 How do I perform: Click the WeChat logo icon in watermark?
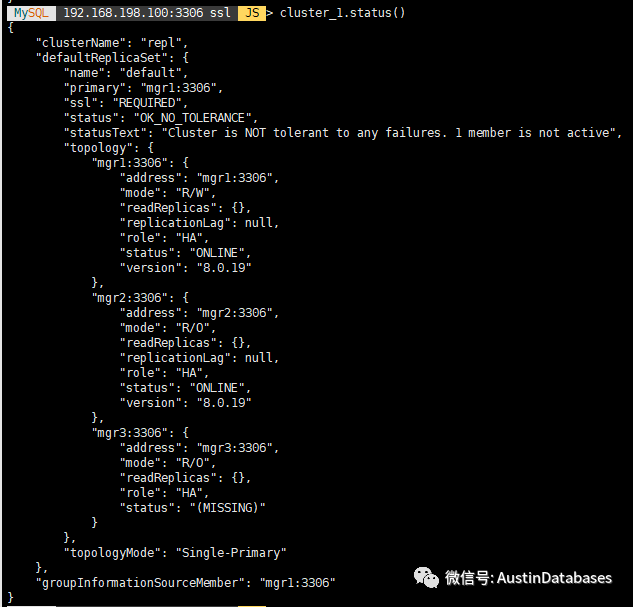click(427, 578)
